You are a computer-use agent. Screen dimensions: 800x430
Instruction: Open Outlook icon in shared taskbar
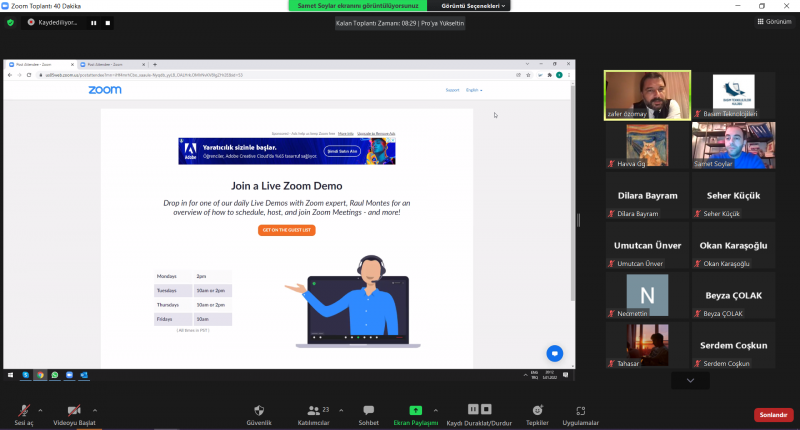[84, 375]
